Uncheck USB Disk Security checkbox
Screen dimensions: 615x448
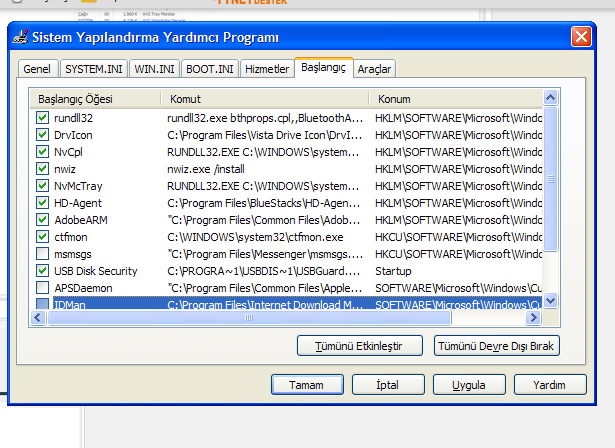coord(42,271)
